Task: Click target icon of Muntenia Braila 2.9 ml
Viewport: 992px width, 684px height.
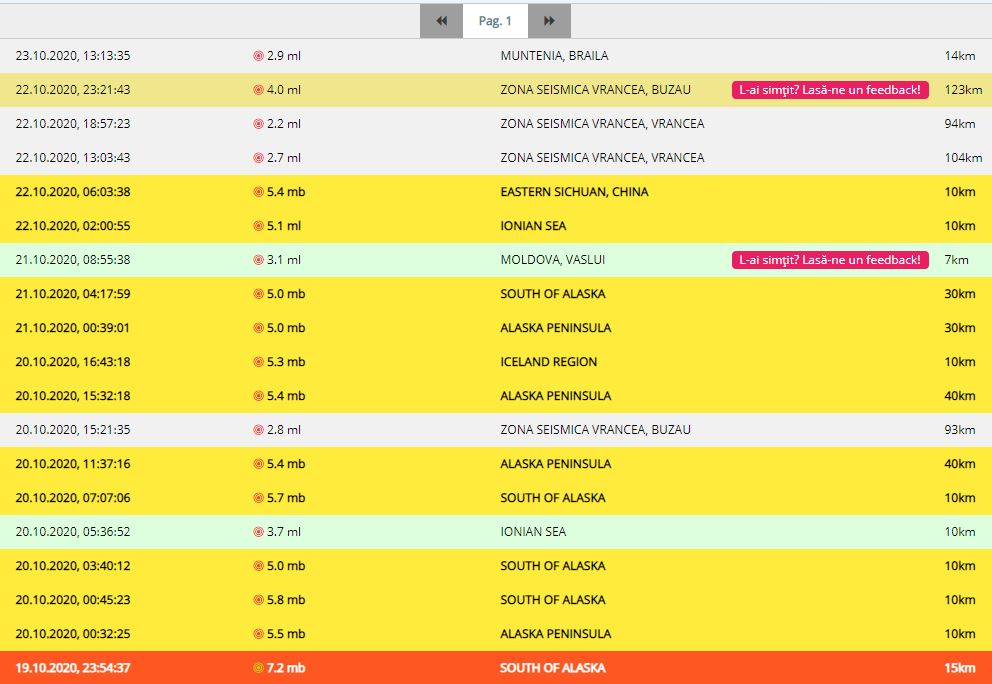Action: [x=258, y=56]
